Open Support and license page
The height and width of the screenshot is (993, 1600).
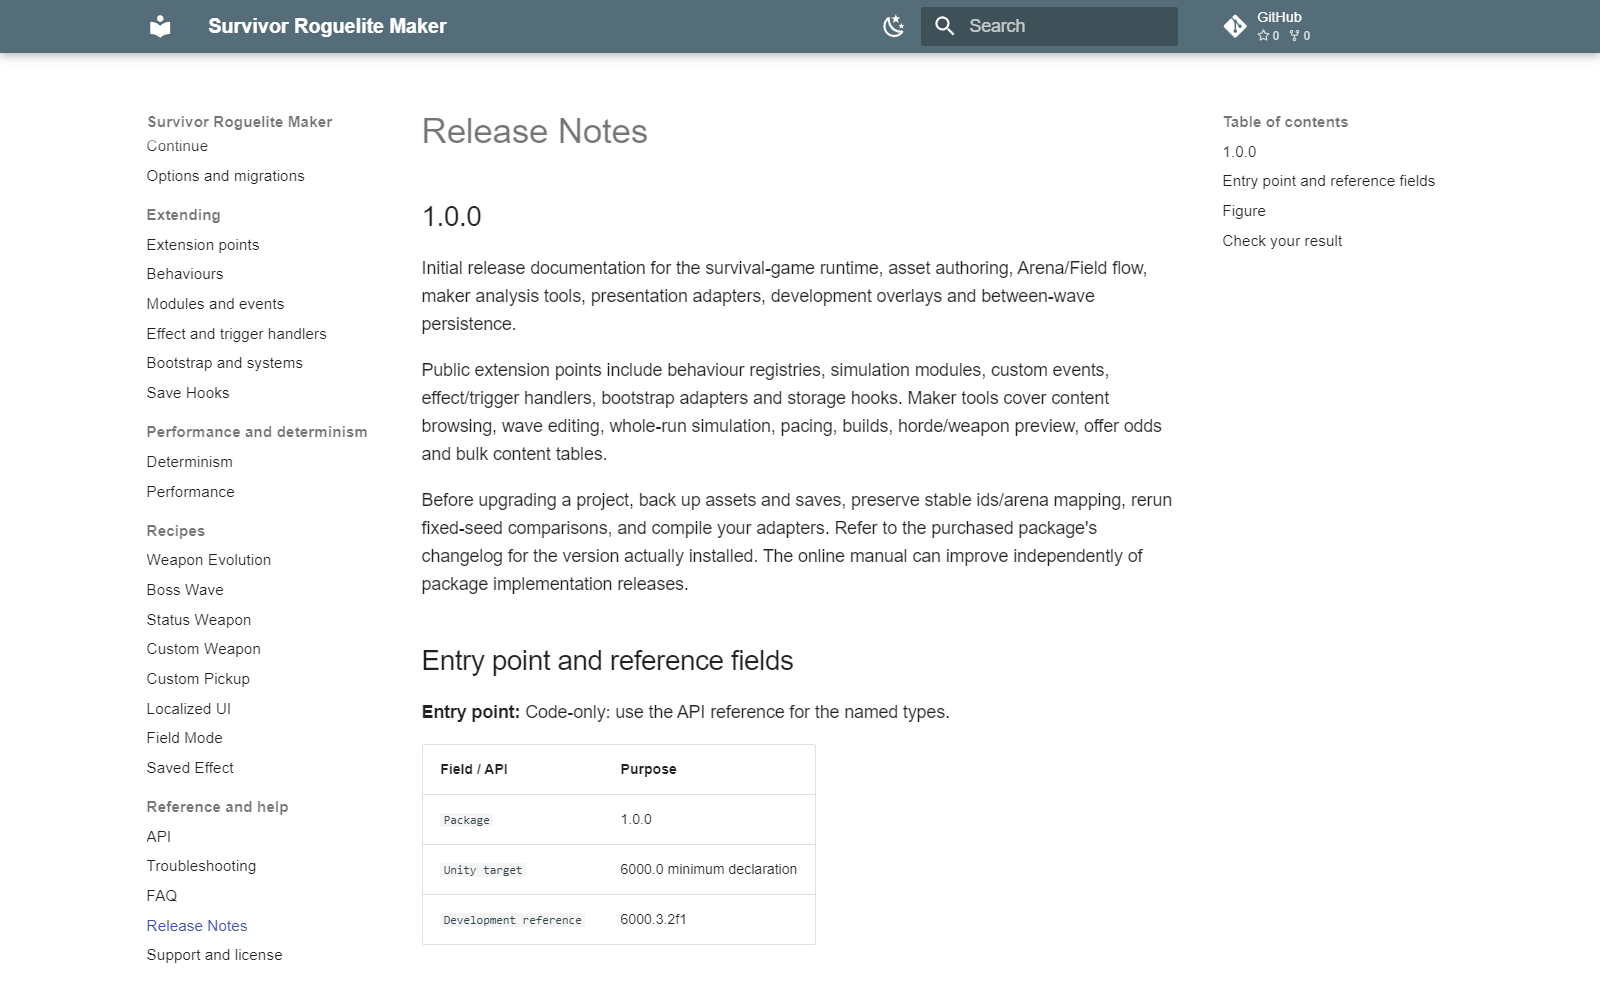click(x=214, y=955)
